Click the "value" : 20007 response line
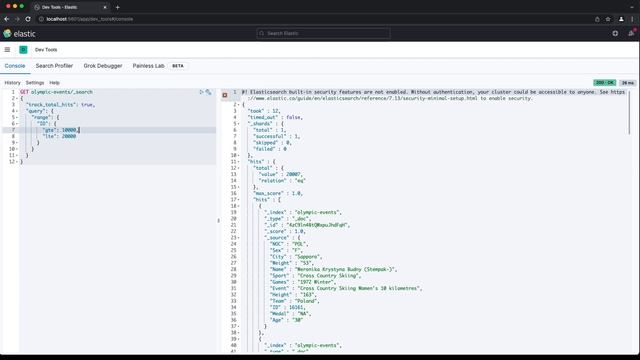Screen dimensions: 640x360 point(280,174)
